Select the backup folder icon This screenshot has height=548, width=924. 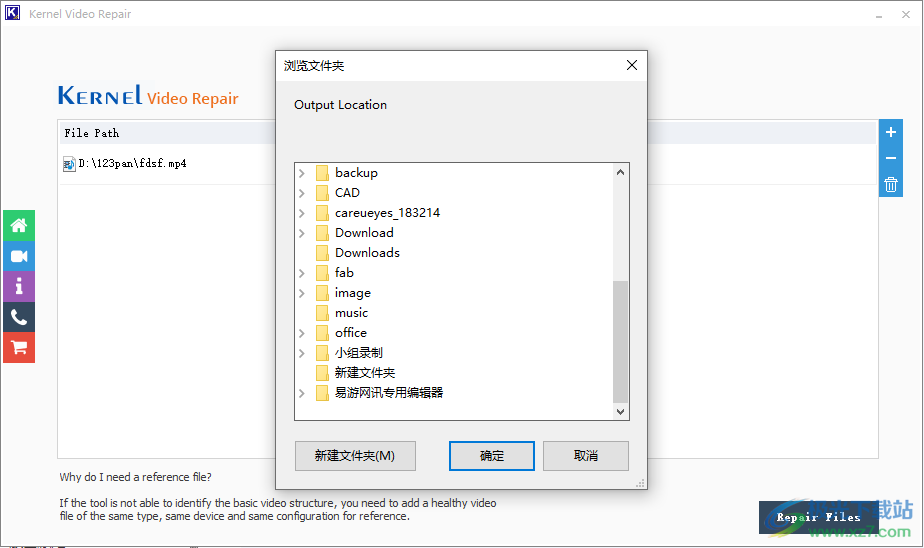[x=322, y=173]
